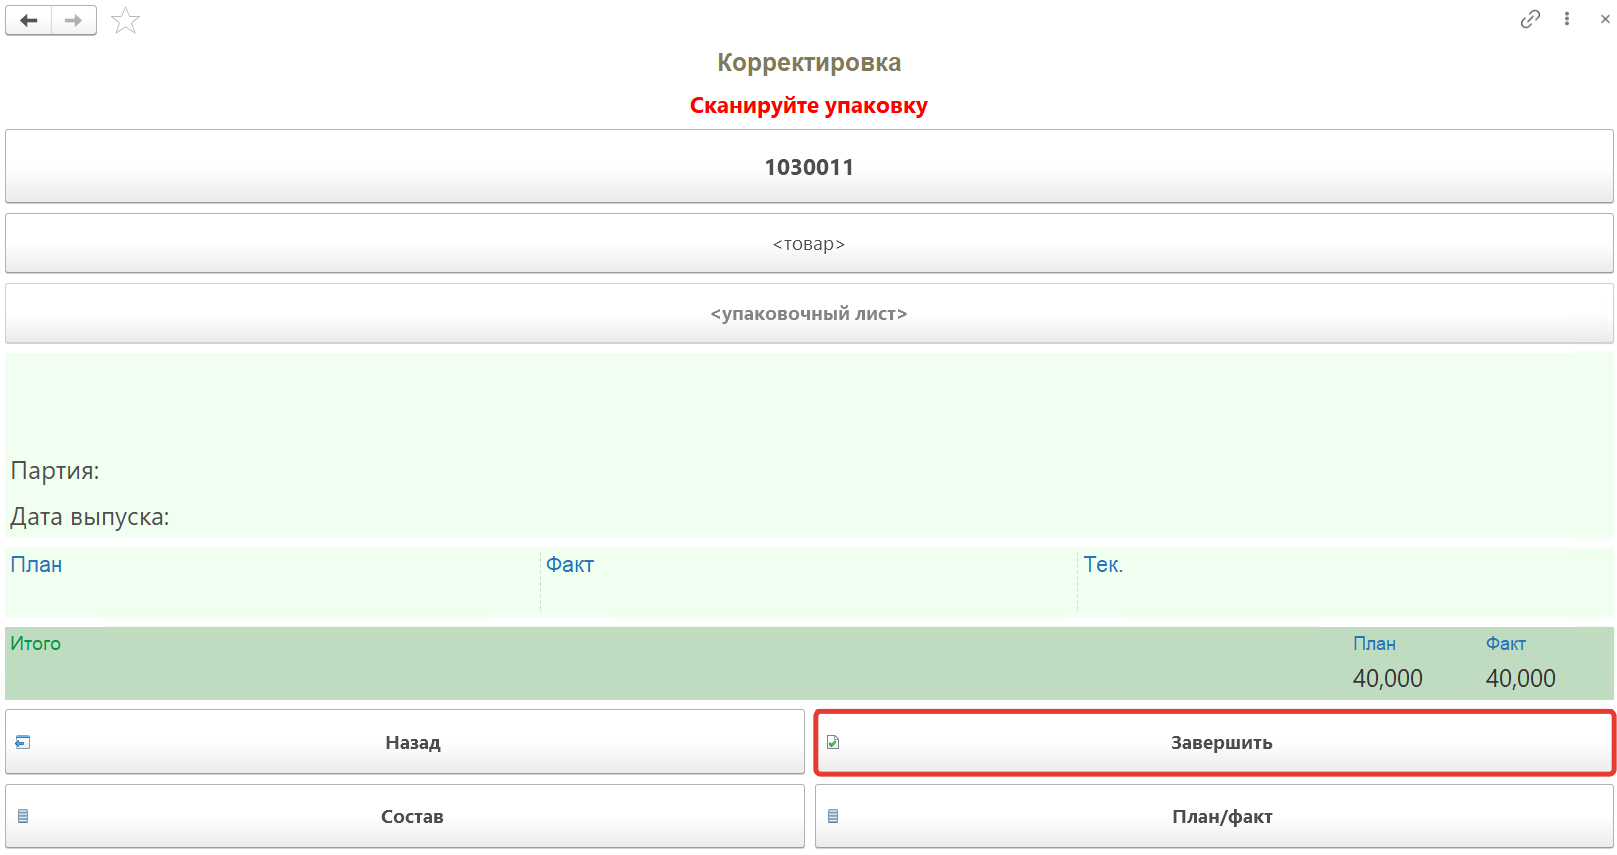Show the План/факт comparison

(1214, 817)
